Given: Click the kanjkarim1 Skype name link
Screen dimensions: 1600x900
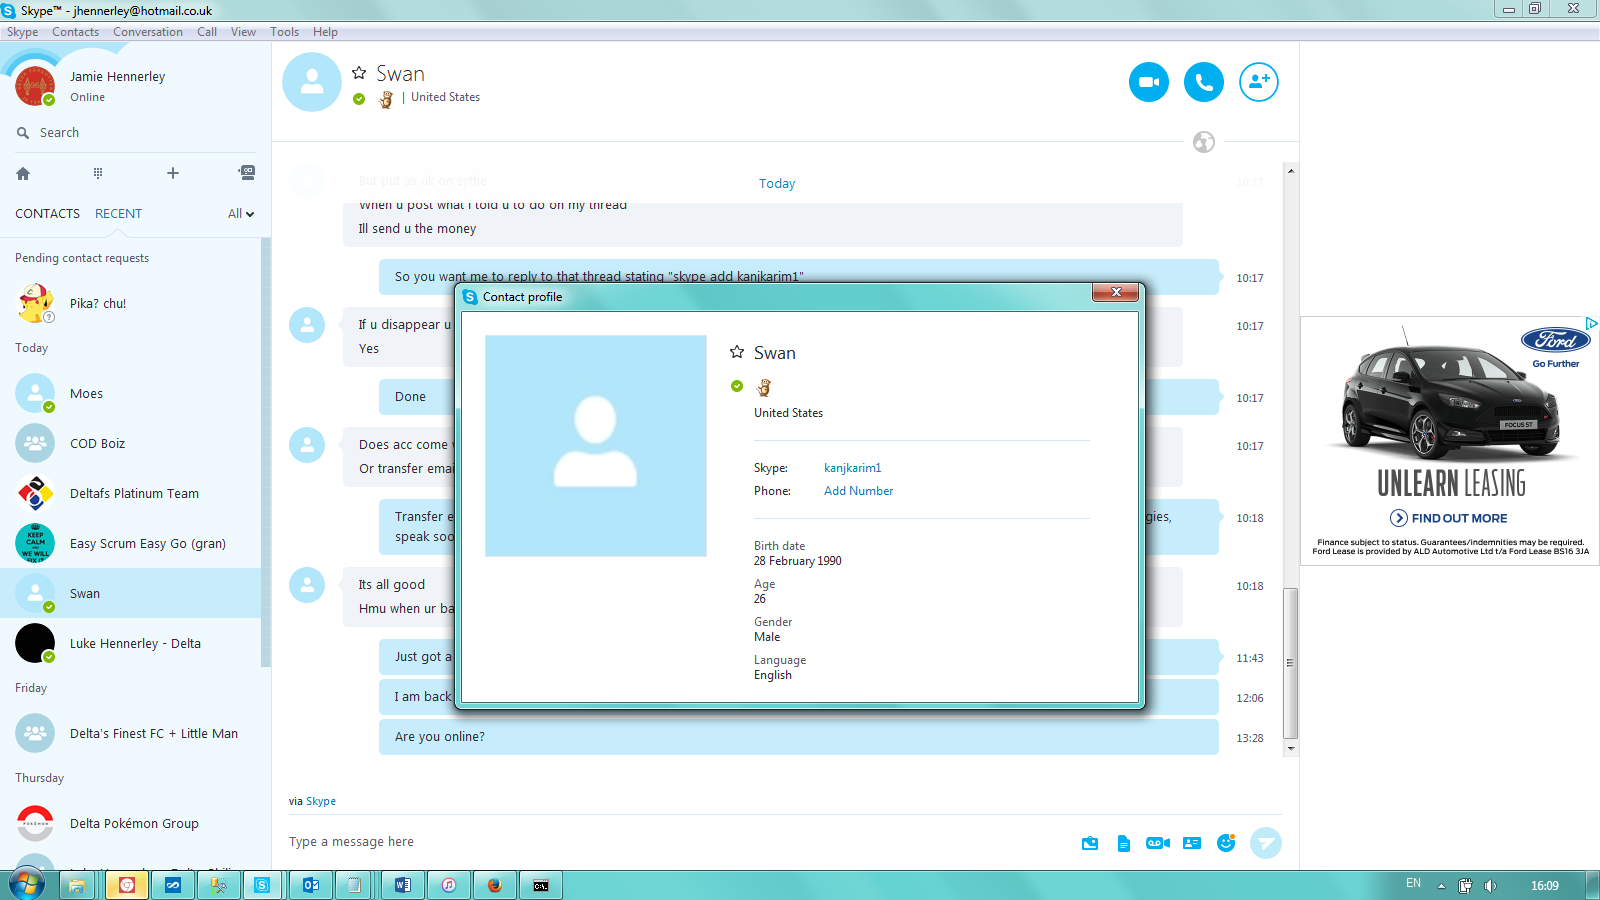Looking at the screenshot, I should click(853, 468).
